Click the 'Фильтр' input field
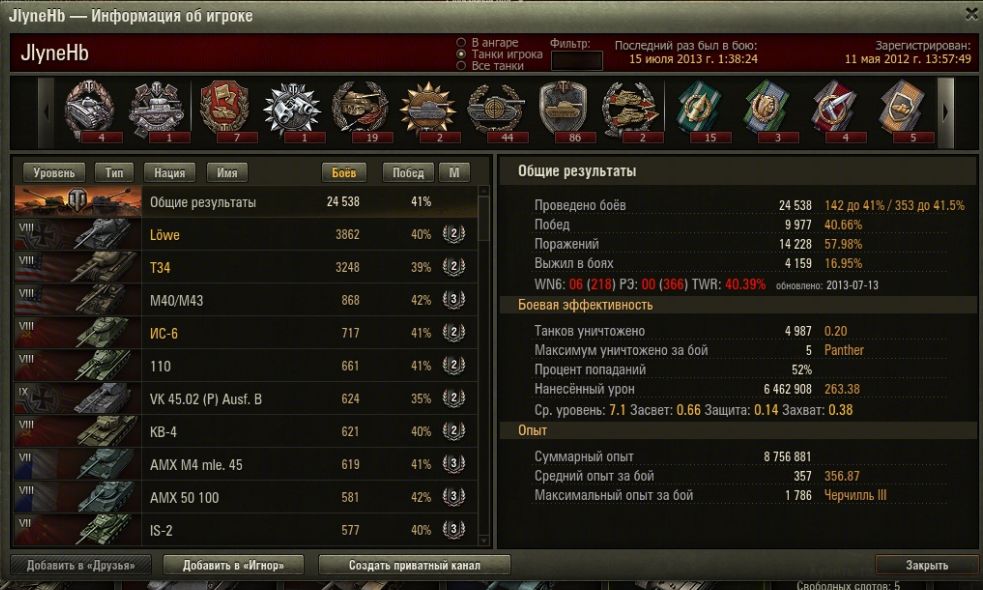The height and width of the screenshot is (590, 983). (576, 61)
